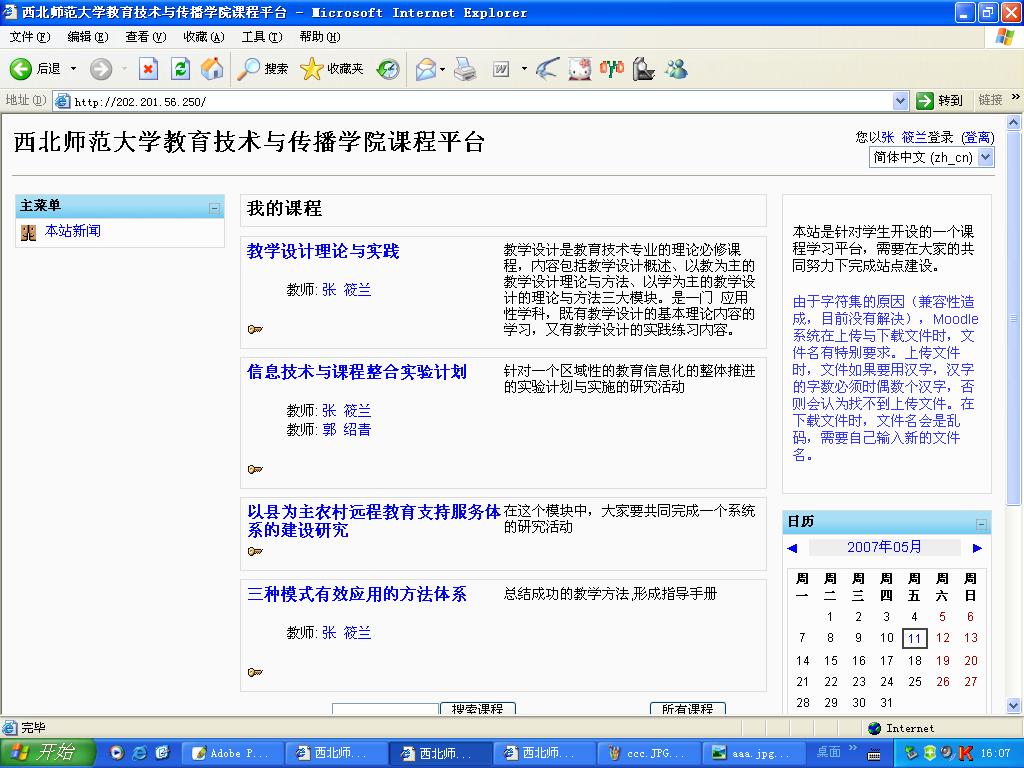
Task: Open the History clock icon
Action: [x=388, y=69]
